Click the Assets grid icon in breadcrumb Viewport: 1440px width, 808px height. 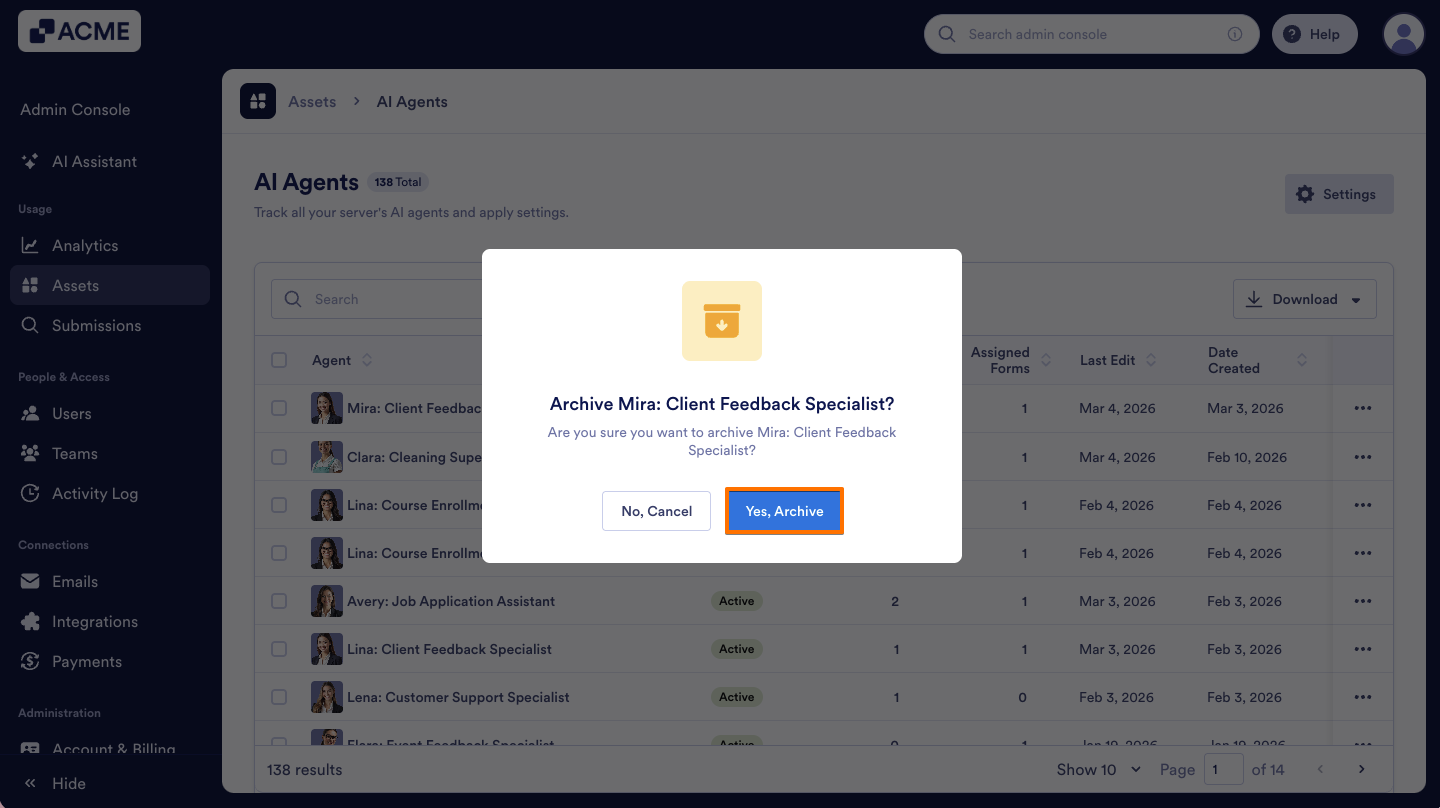click(x=258, y=101)
